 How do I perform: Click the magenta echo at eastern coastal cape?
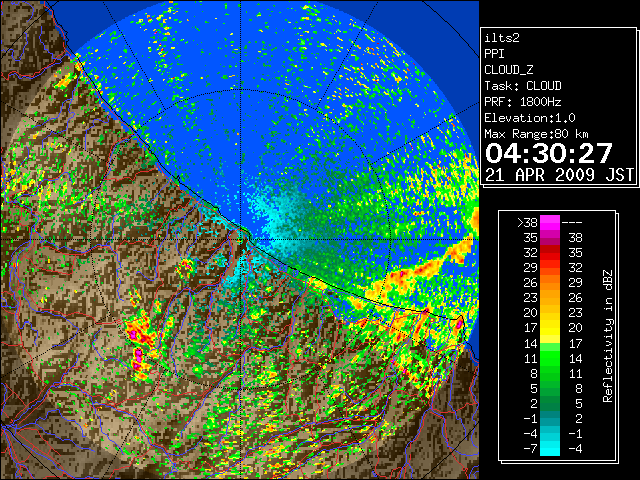459,324
